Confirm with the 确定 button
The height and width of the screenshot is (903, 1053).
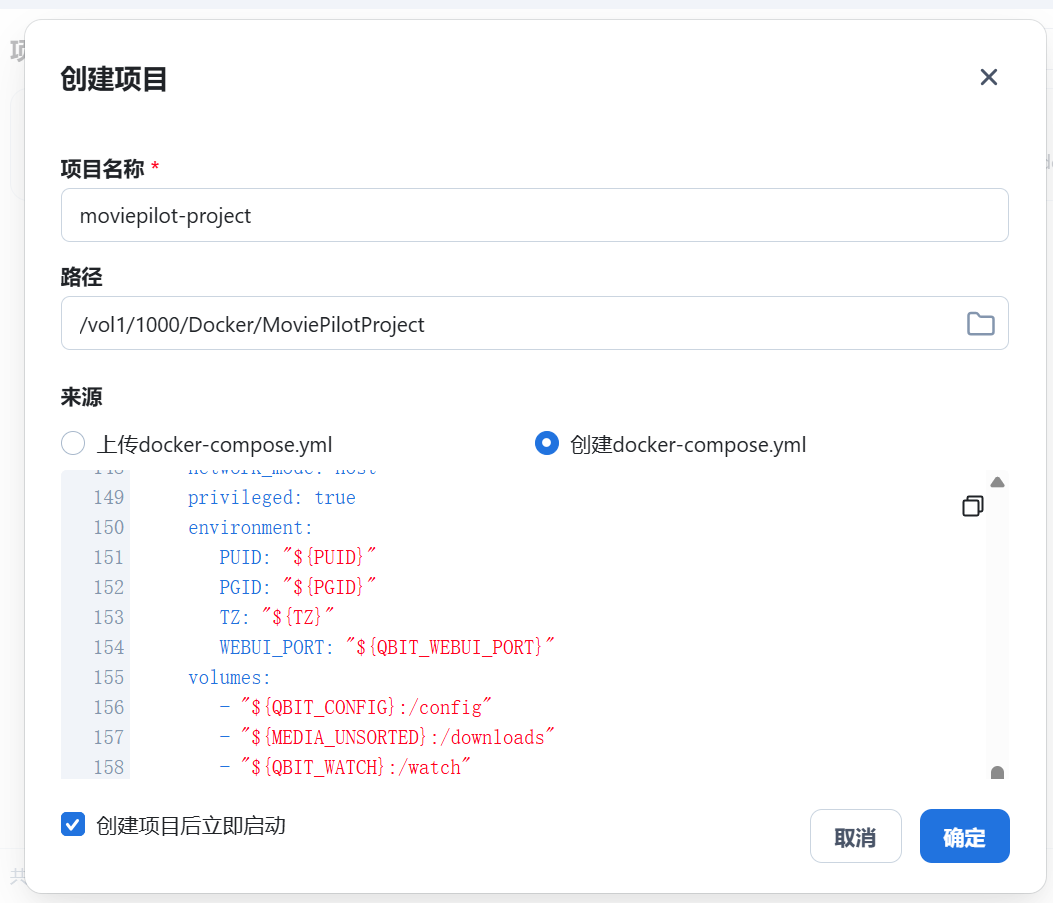click(x=964, y=836)
